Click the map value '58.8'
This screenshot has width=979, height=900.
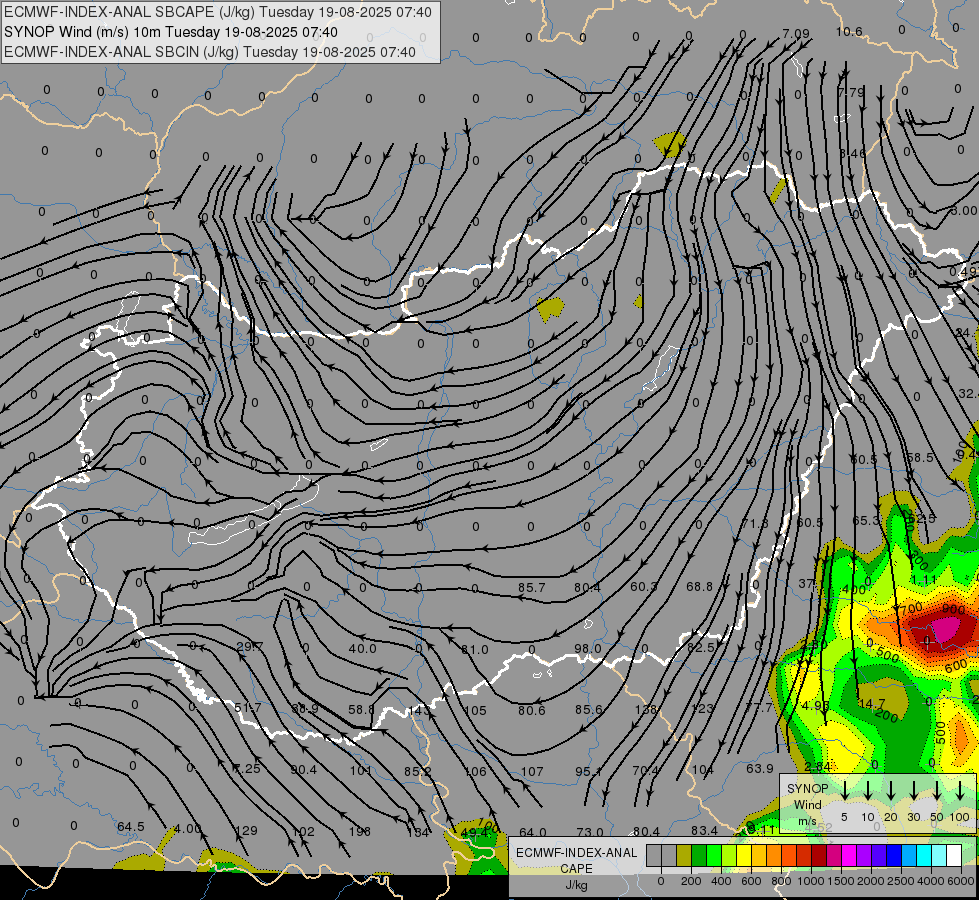tap(362, 710)
